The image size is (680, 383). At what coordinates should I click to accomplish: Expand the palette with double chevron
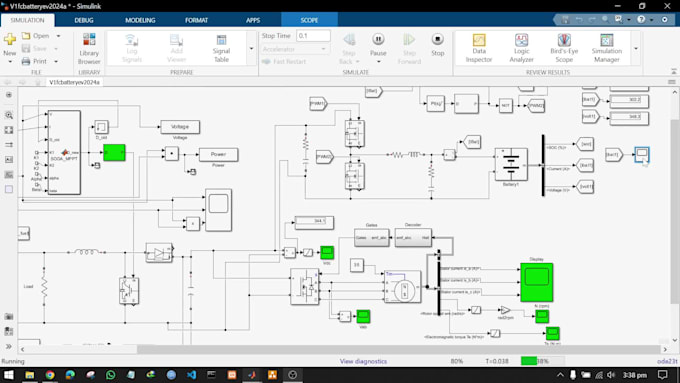click(9, 346)
